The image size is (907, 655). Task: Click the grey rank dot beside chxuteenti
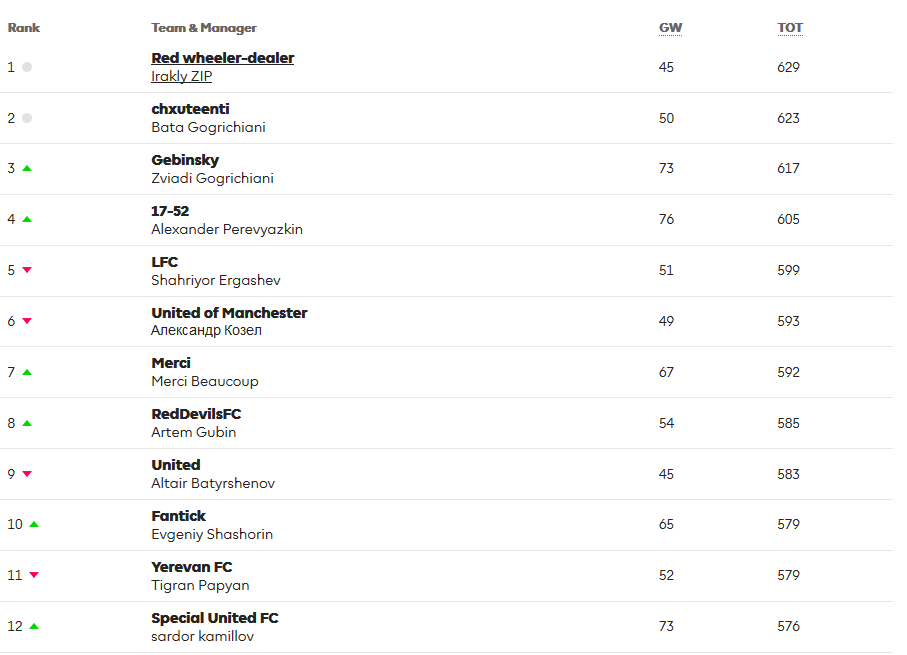click(x=27, y=118)
